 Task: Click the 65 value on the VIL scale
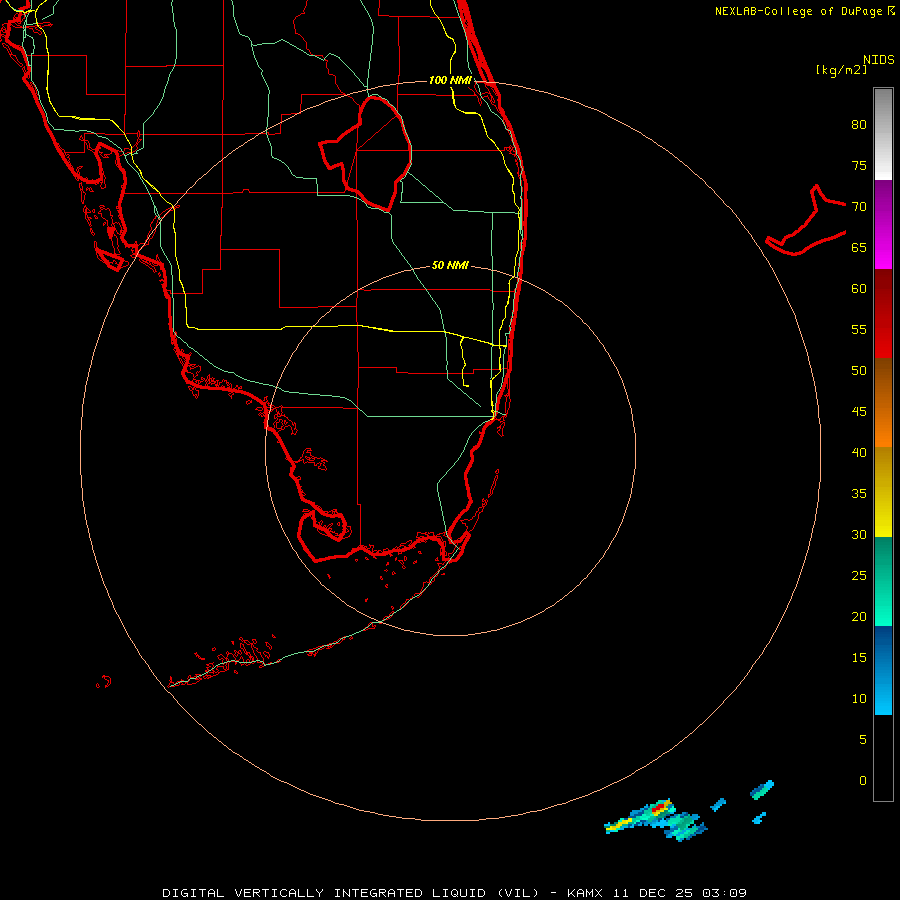(x=859, y=248)
